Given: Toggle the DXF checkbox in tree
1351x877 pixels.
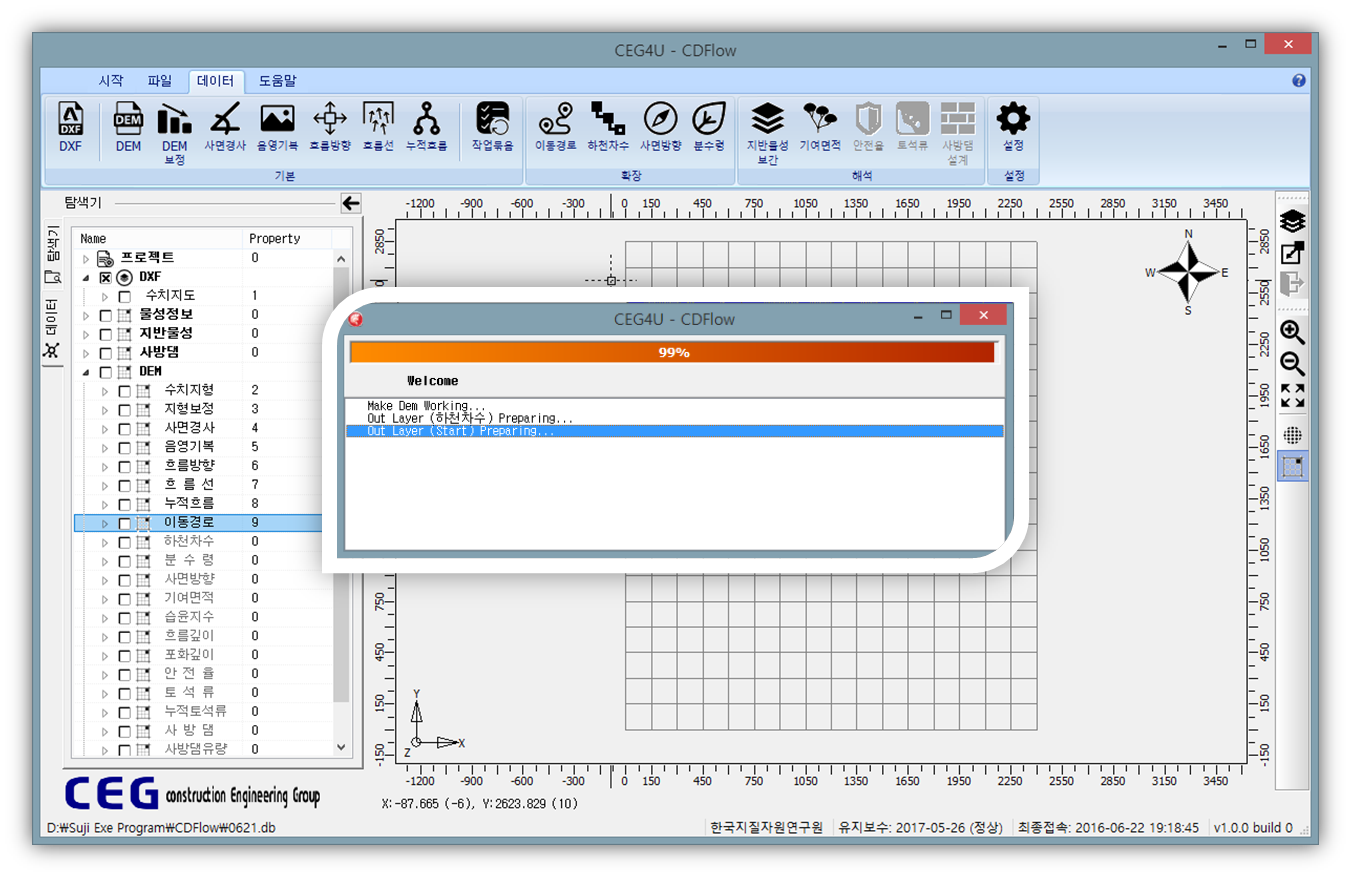Looking at the screenshot, I should (x=105, y=277).
